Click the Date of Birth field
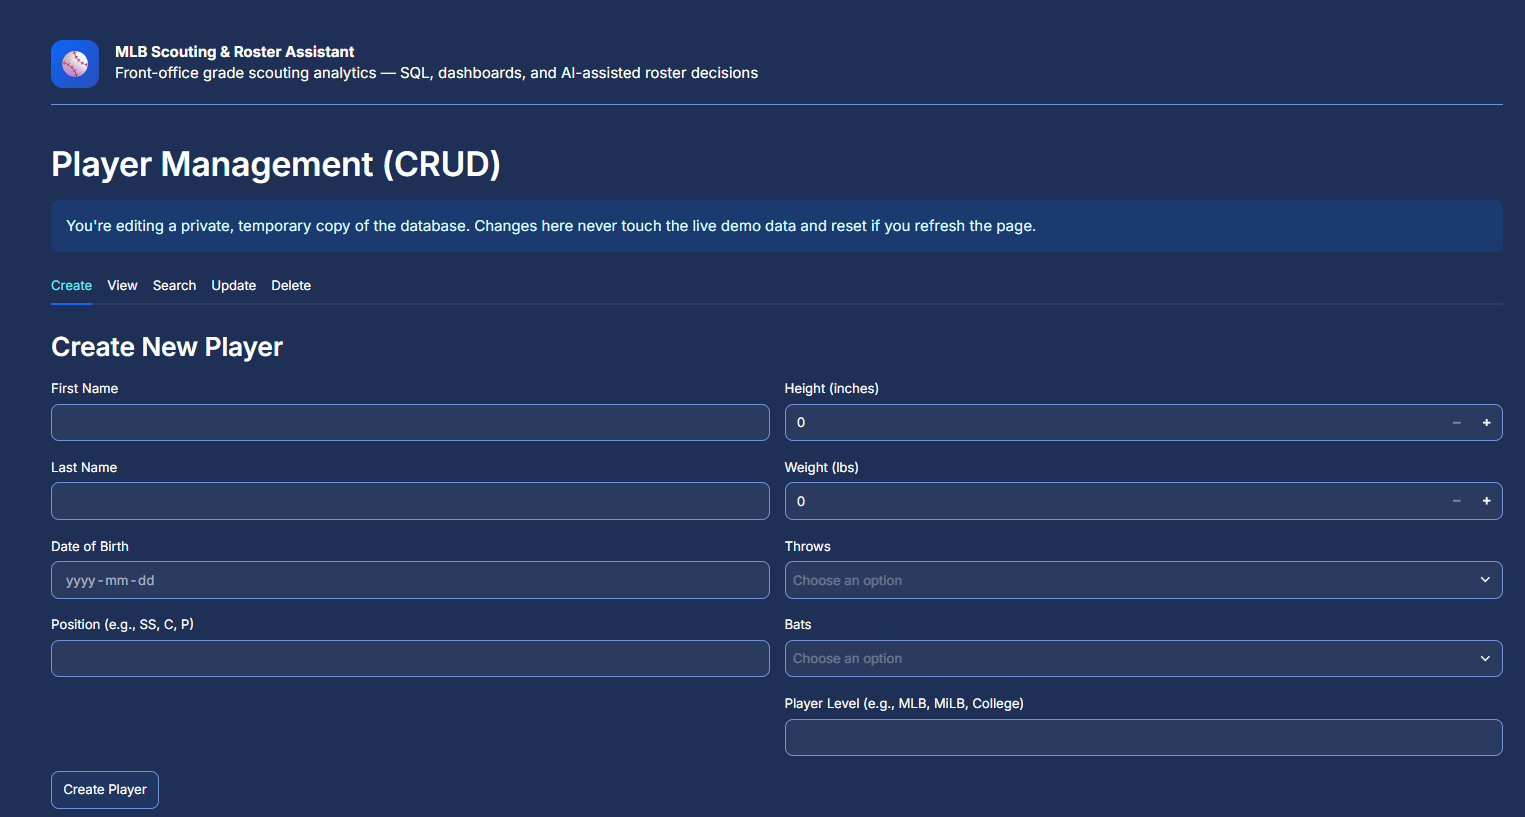The image size is (1525, 817). coord(410,580)
